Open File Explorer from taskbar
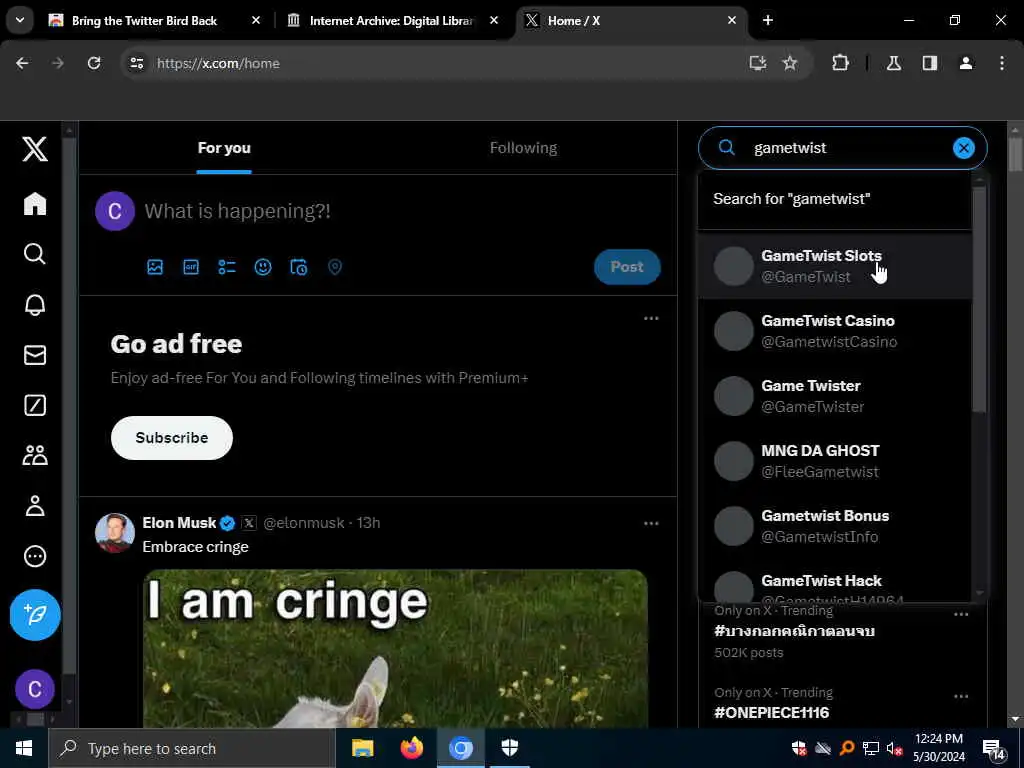The height and width of the screenshot is (768, 1024). coord(362,748)
